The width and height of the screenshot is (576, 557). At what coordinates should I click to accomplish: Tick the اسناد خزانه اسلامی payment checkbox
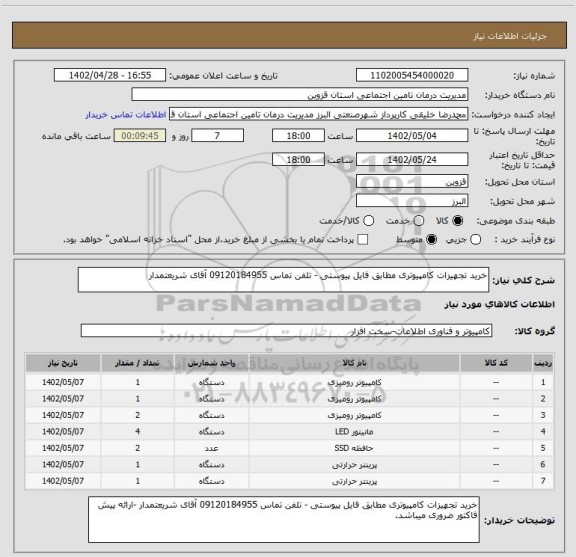tap(363, 240)
